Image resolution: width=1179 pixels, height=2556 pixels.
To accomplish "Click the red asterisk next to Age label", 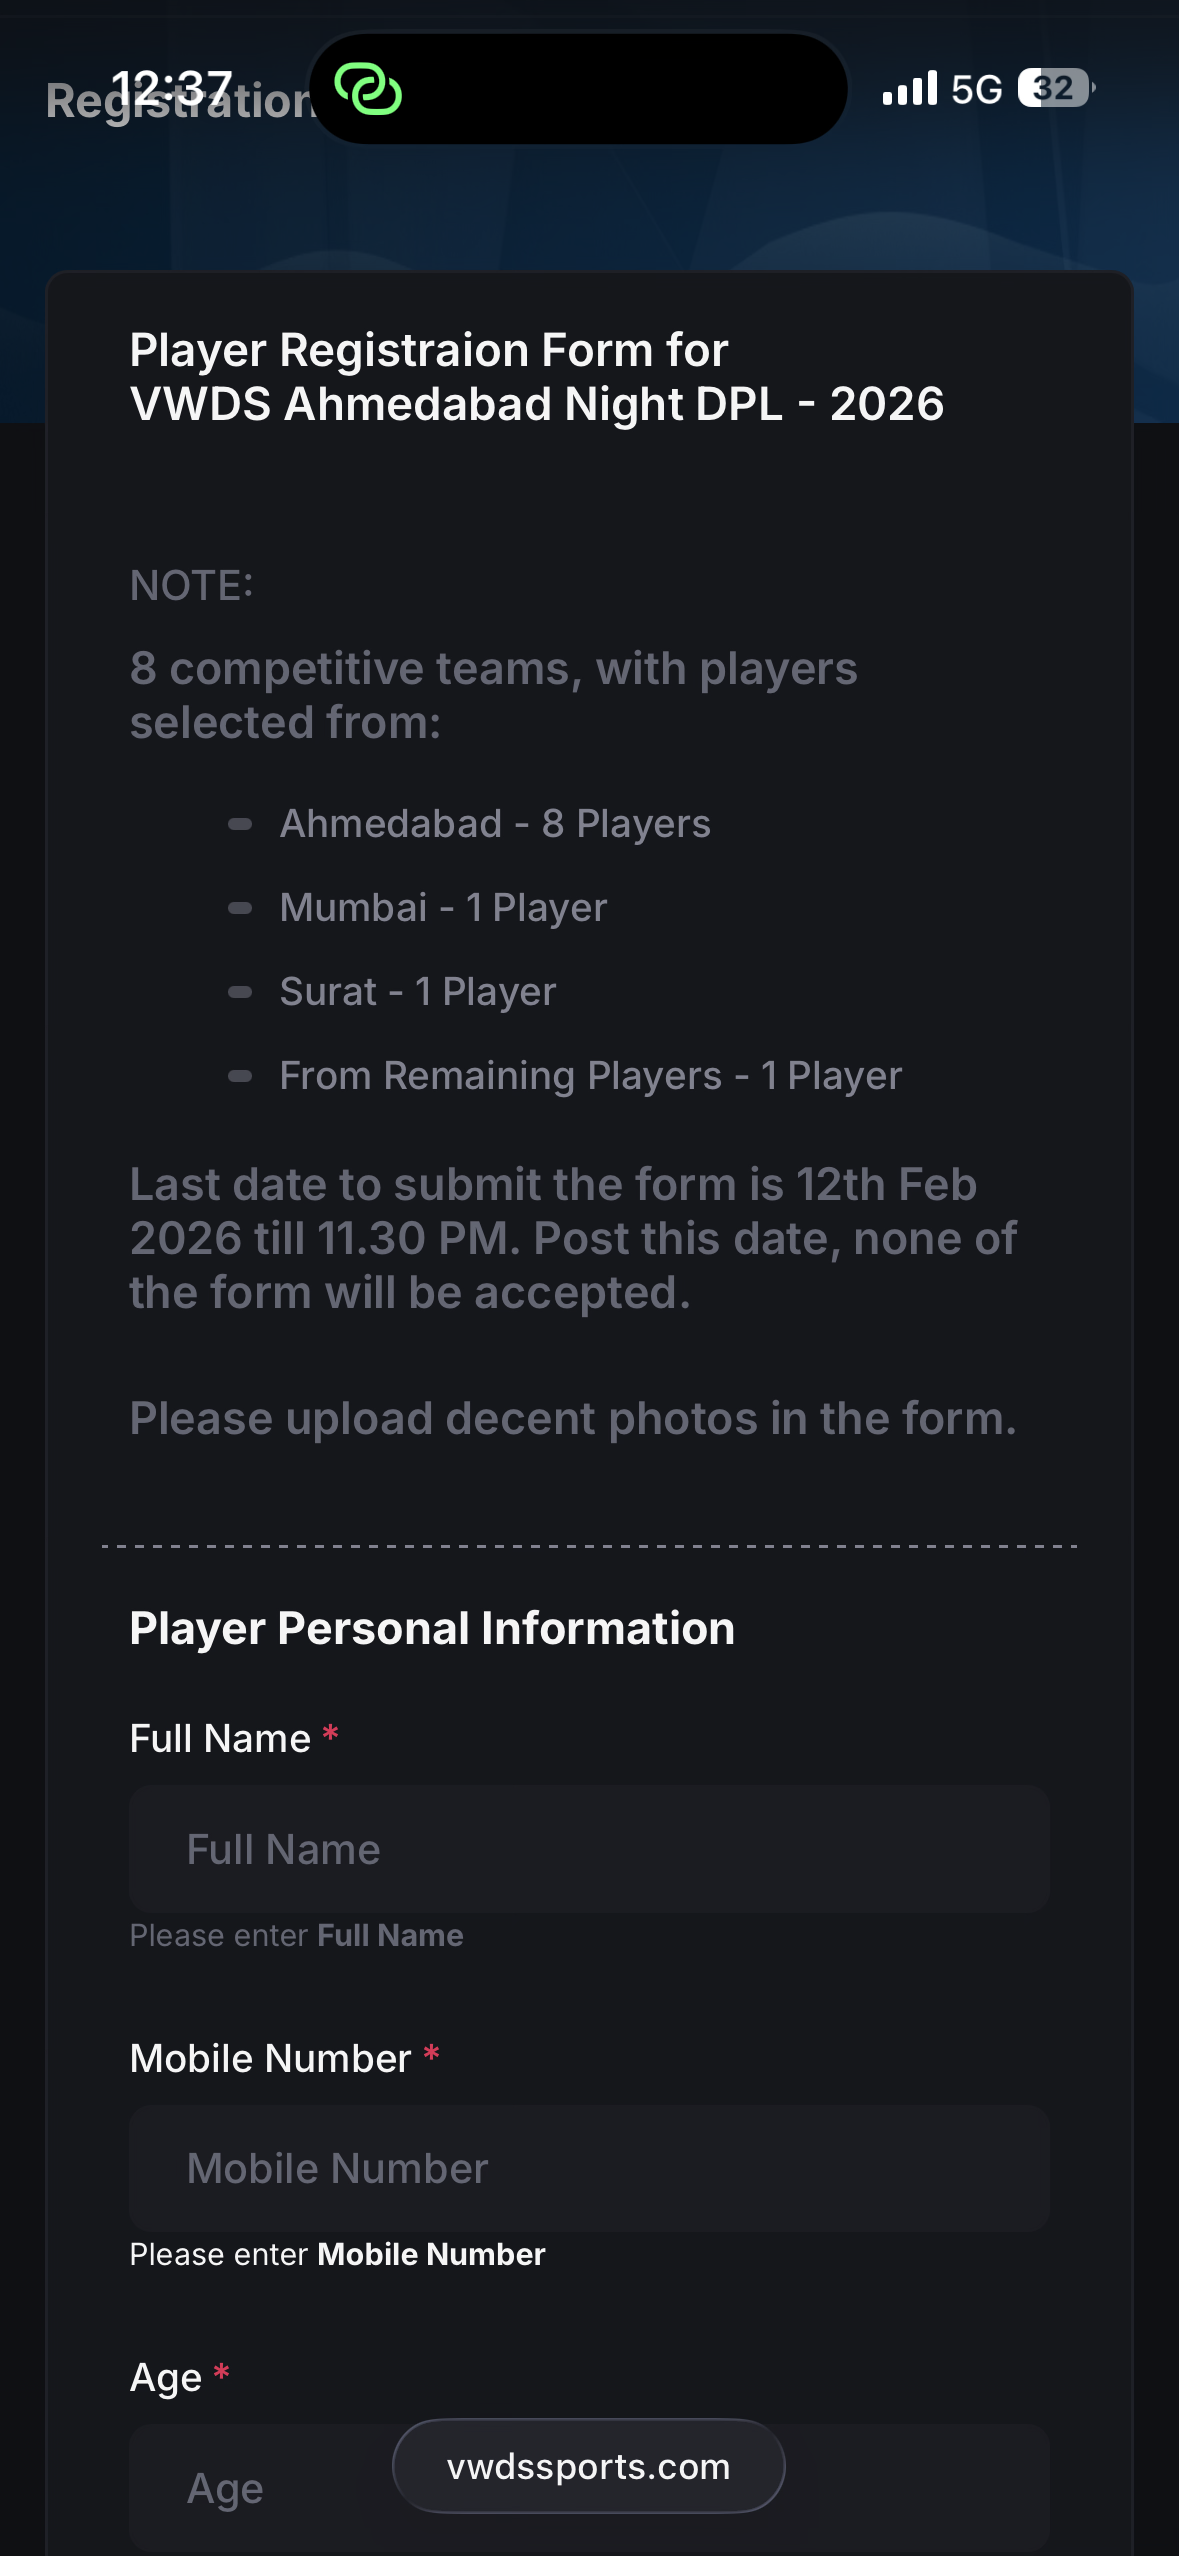I will click(x=222, y=2373).
